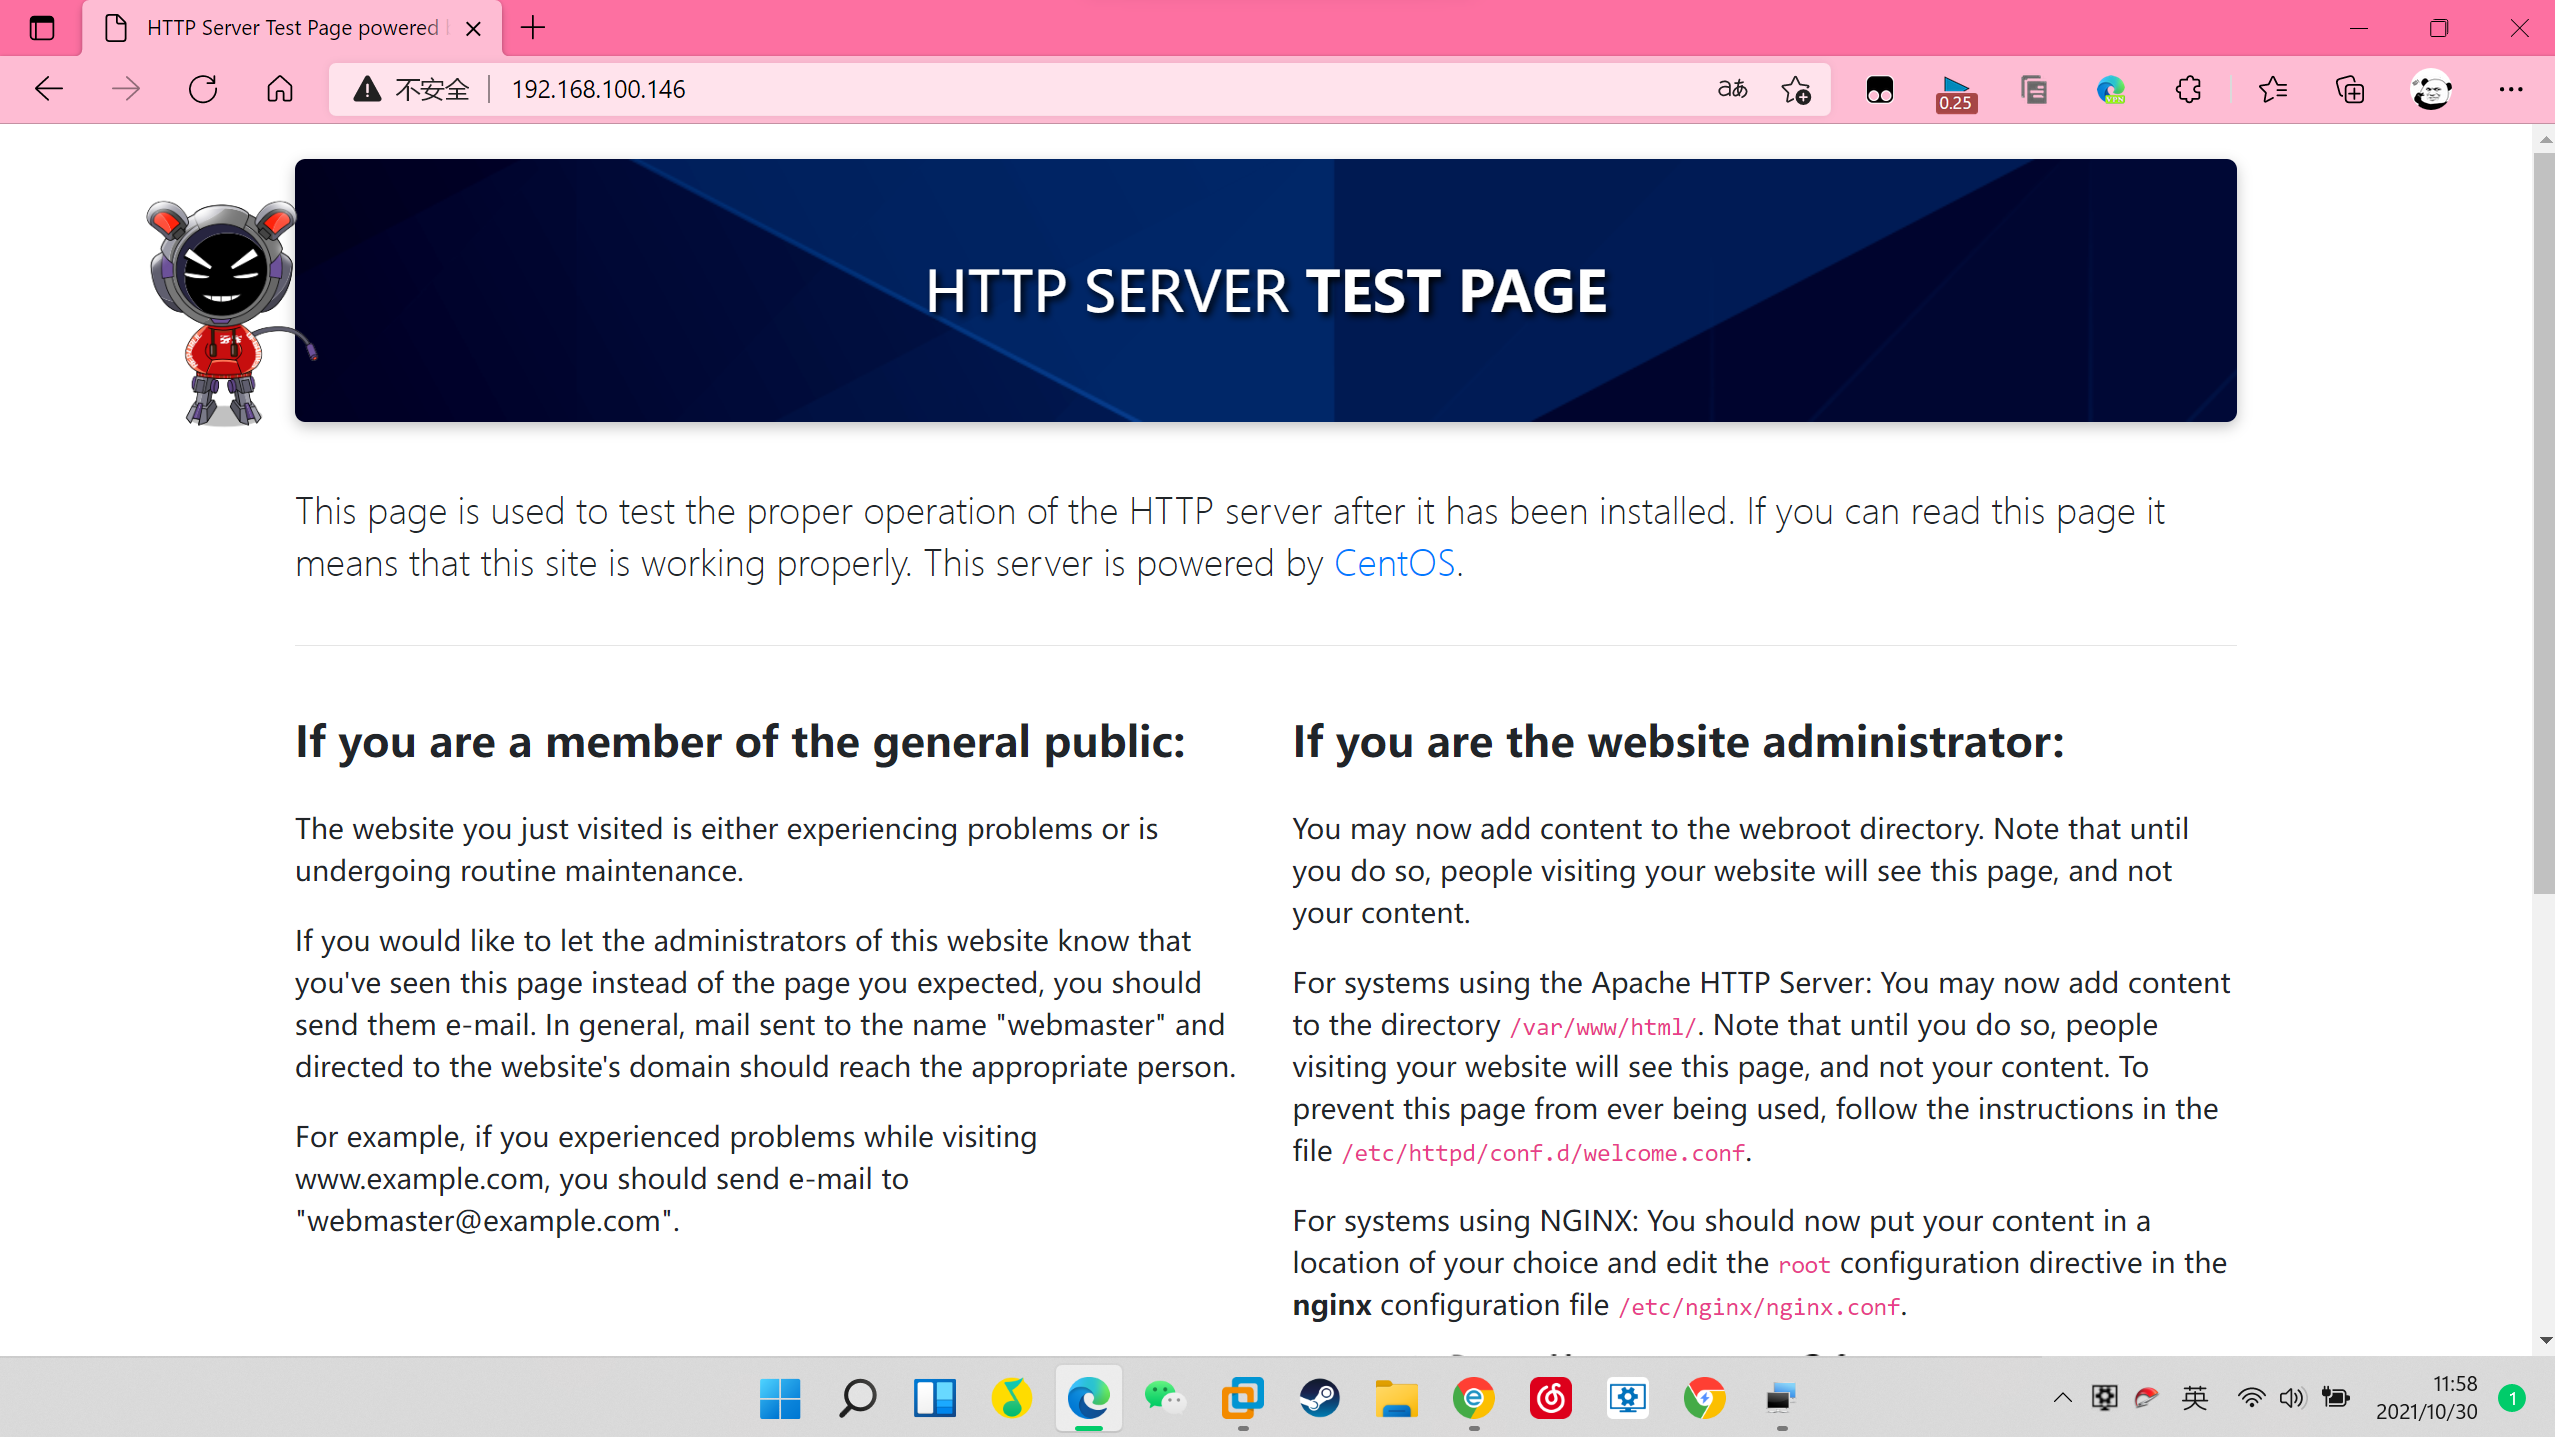The height and width of the screenshot is (1437, 2555).
Task: Open the Edge VPN extension
Action: pos(2111,89)
